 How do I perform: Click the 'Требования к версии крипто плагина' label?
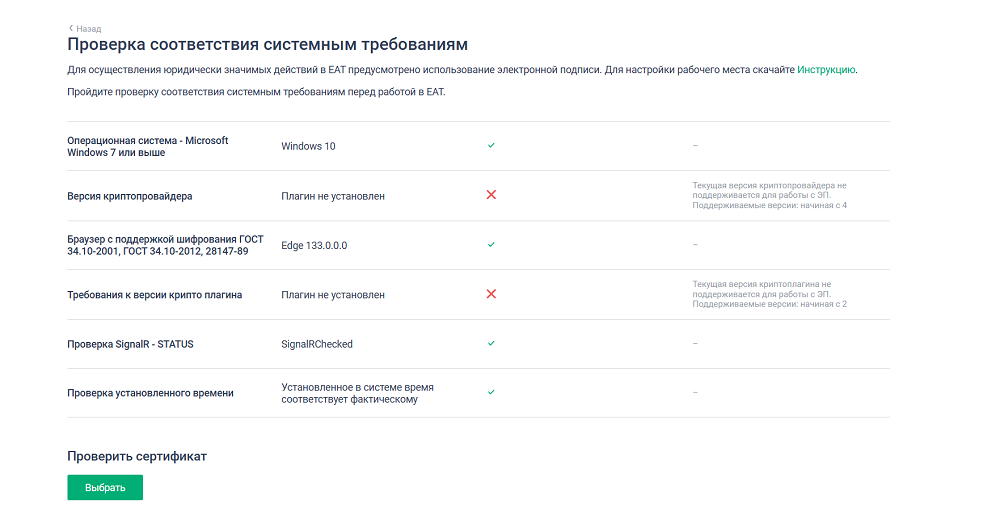coord(154,295)
